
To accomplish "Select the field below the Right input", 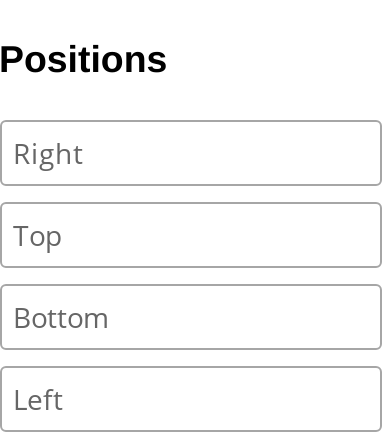I will [191, 235].
